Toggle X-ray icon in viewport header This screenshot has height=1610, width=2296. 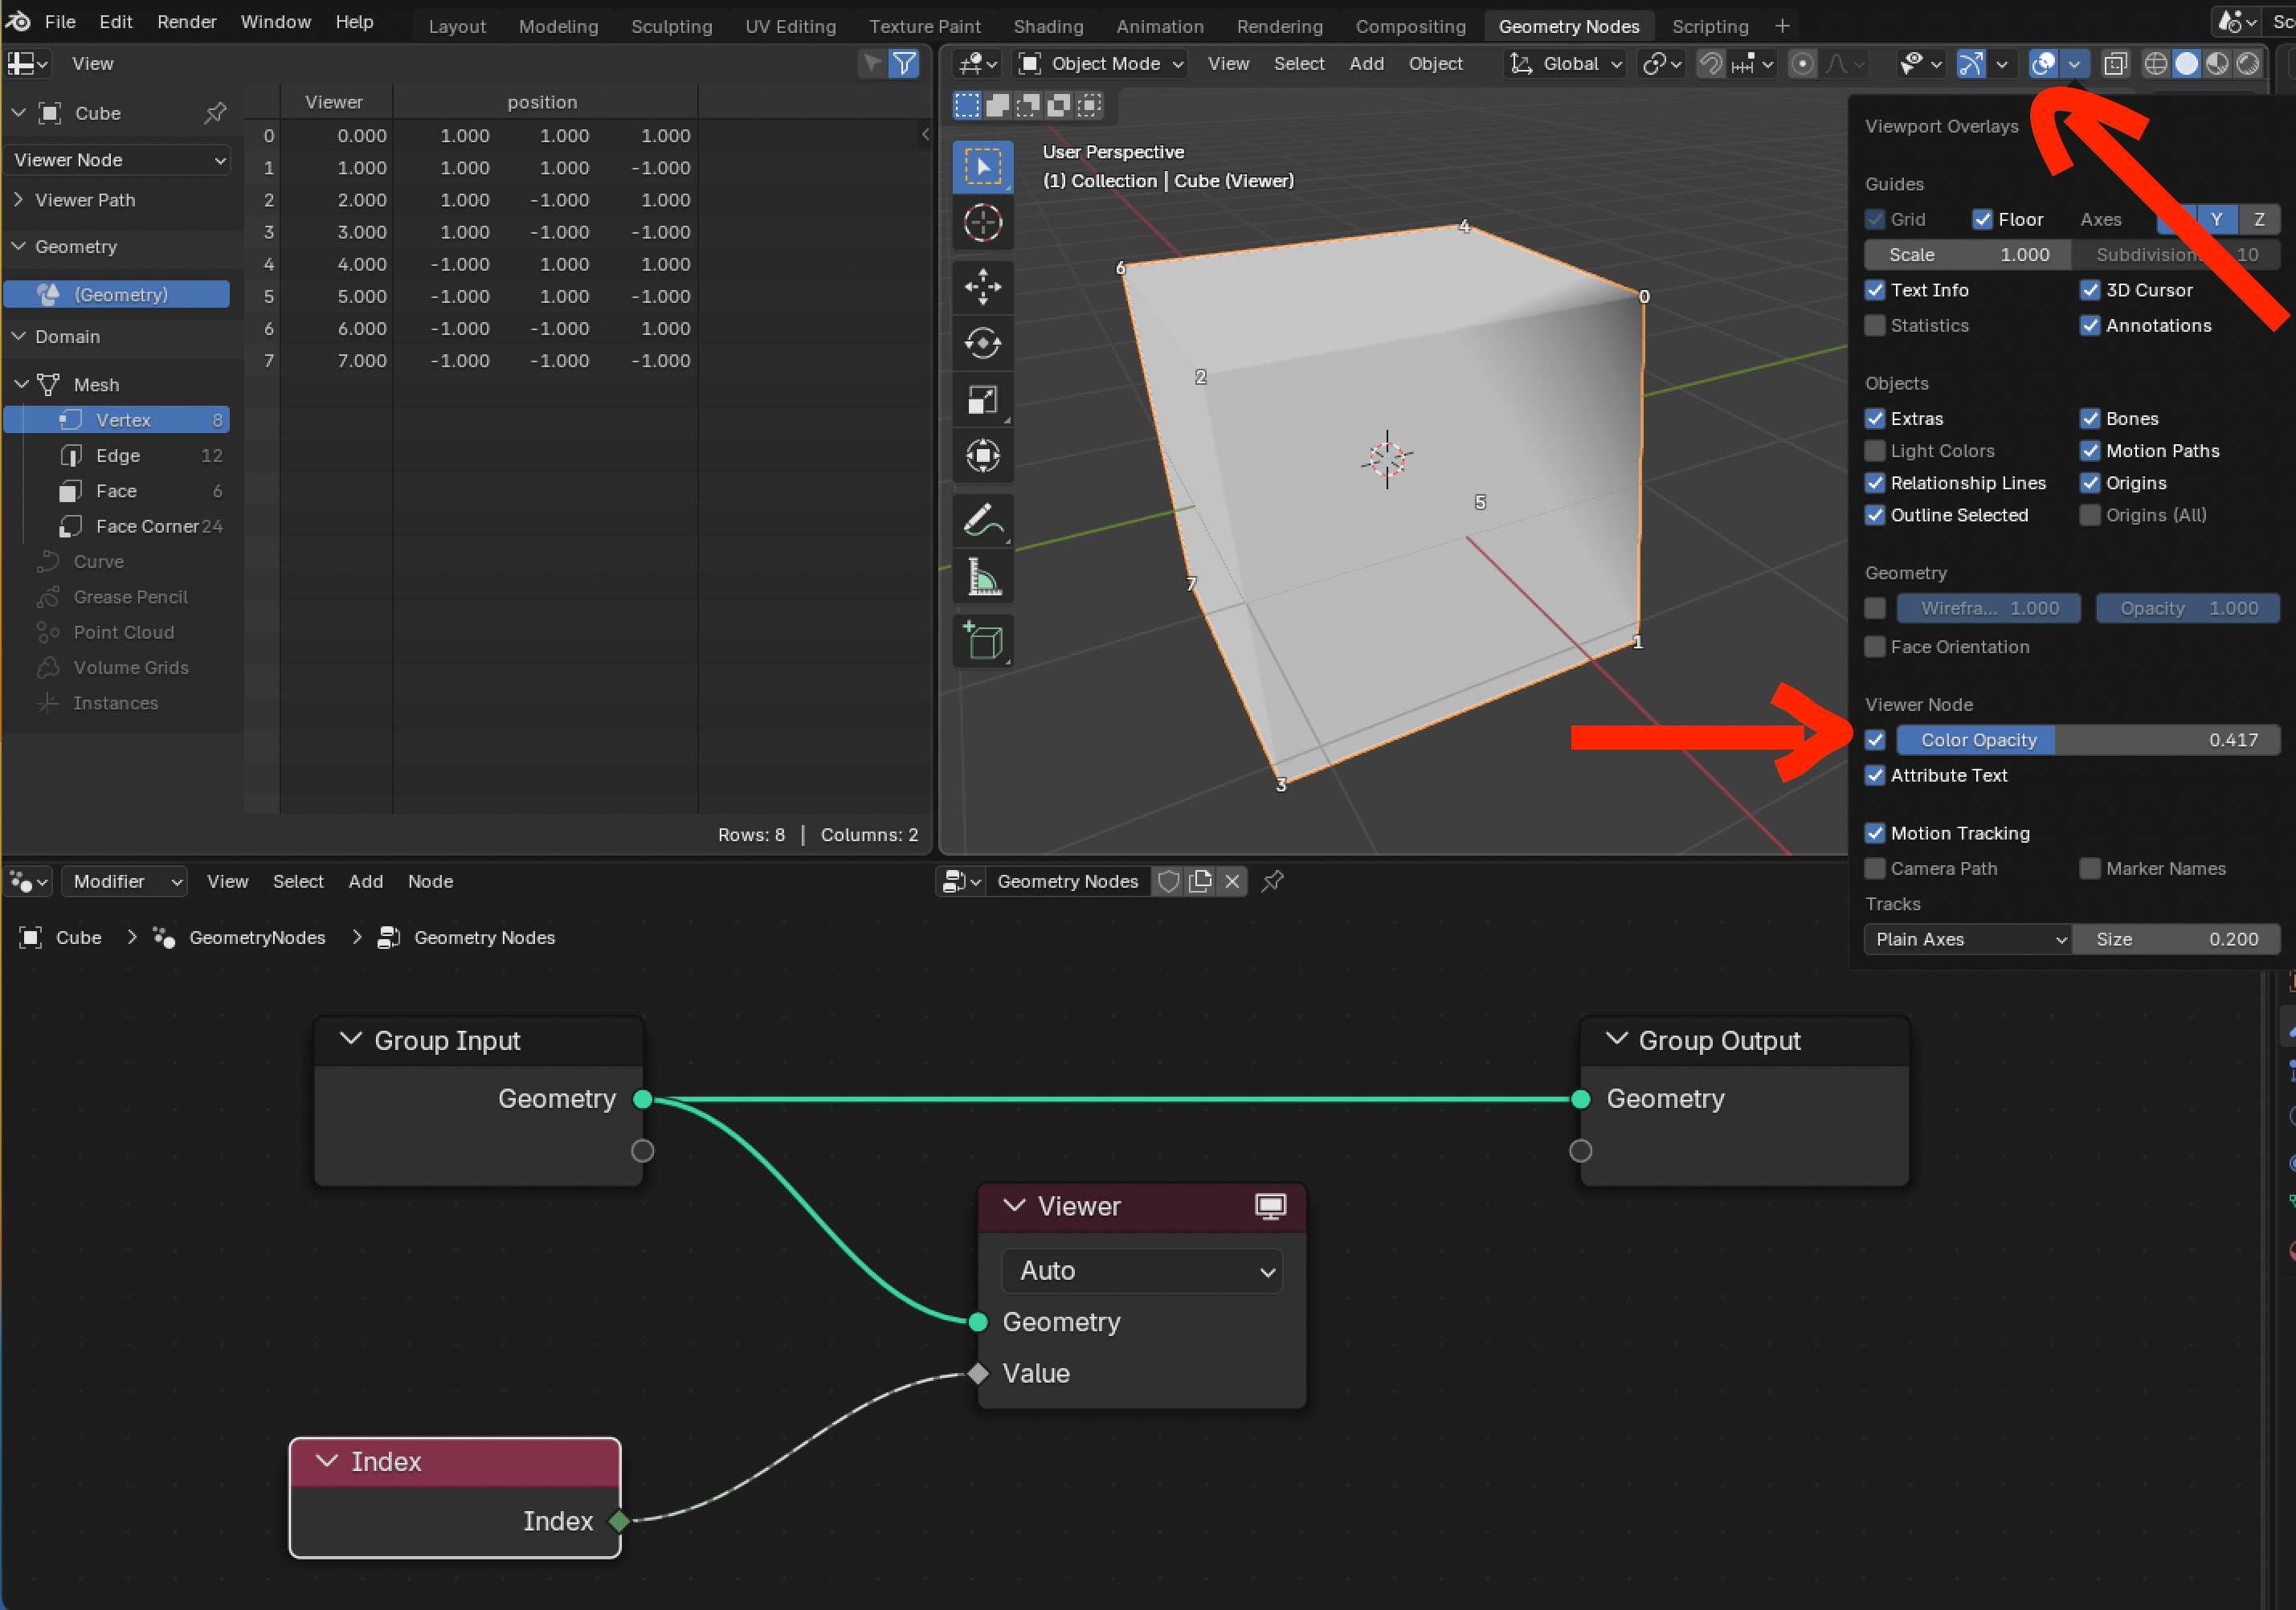pos(2114,64)
